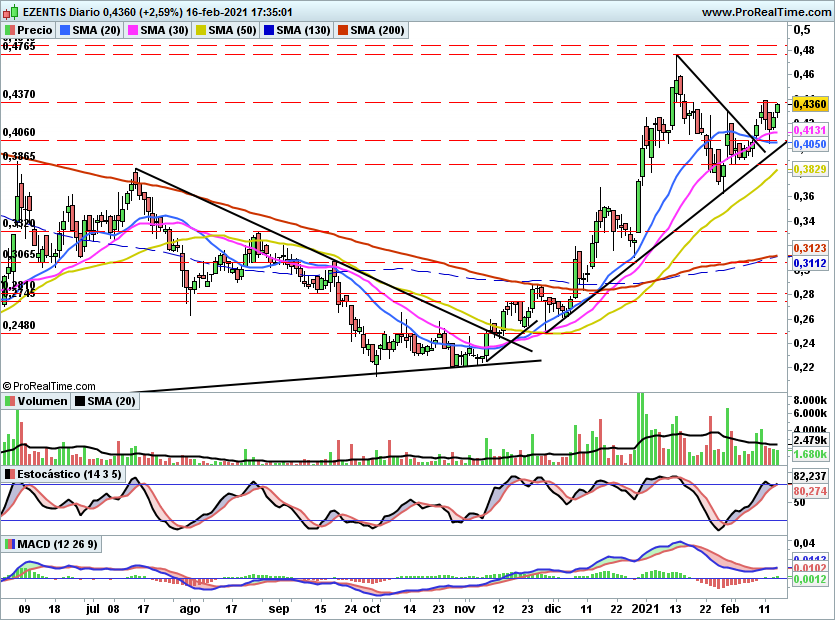The width and height of the screenshot is (835, 620).
Task: Click the 0,4131 SMA value label
Action: [x=809, y=130]
